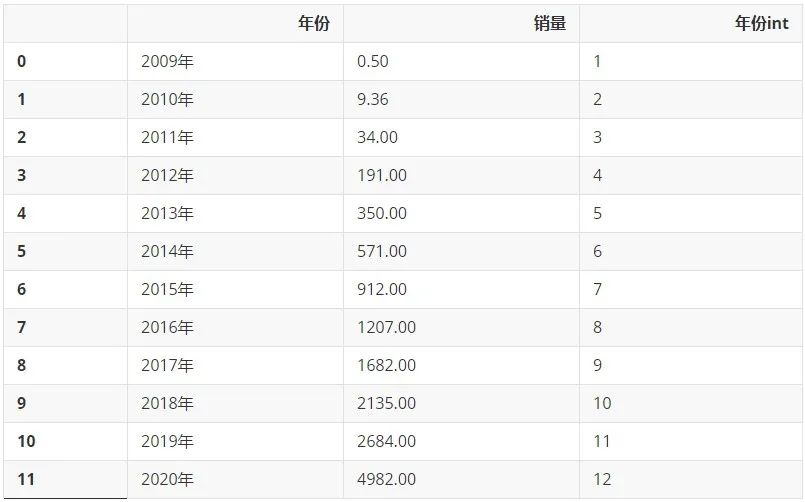Click the 年份int column header
Image resolution: width=805 pixels, height=502 pixels.
click(761, 24)
